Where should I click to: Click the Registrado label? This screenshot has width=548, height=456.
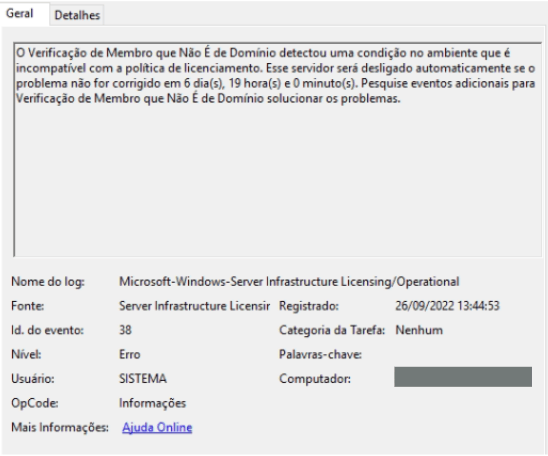pos(309,306)
